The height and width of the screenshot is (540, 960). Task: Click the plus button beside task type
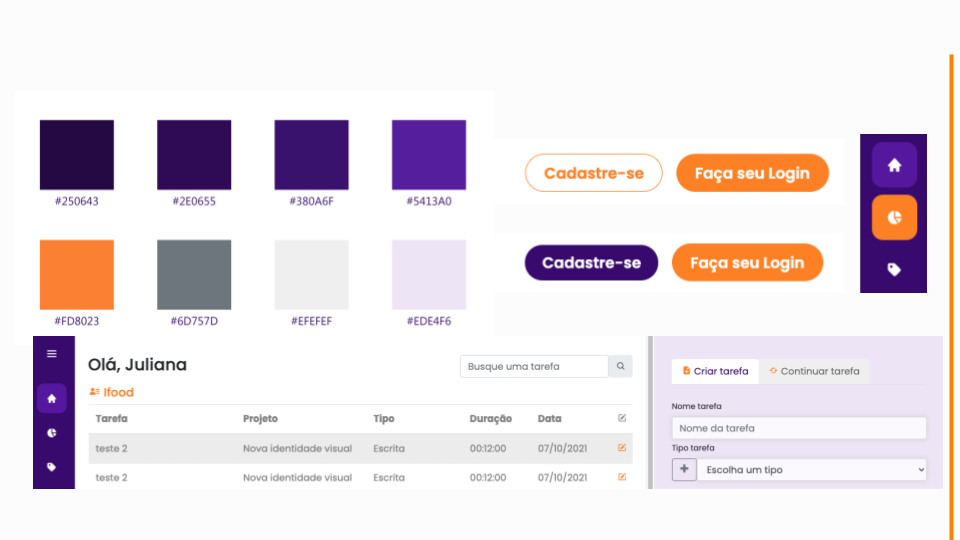(684, 469)
